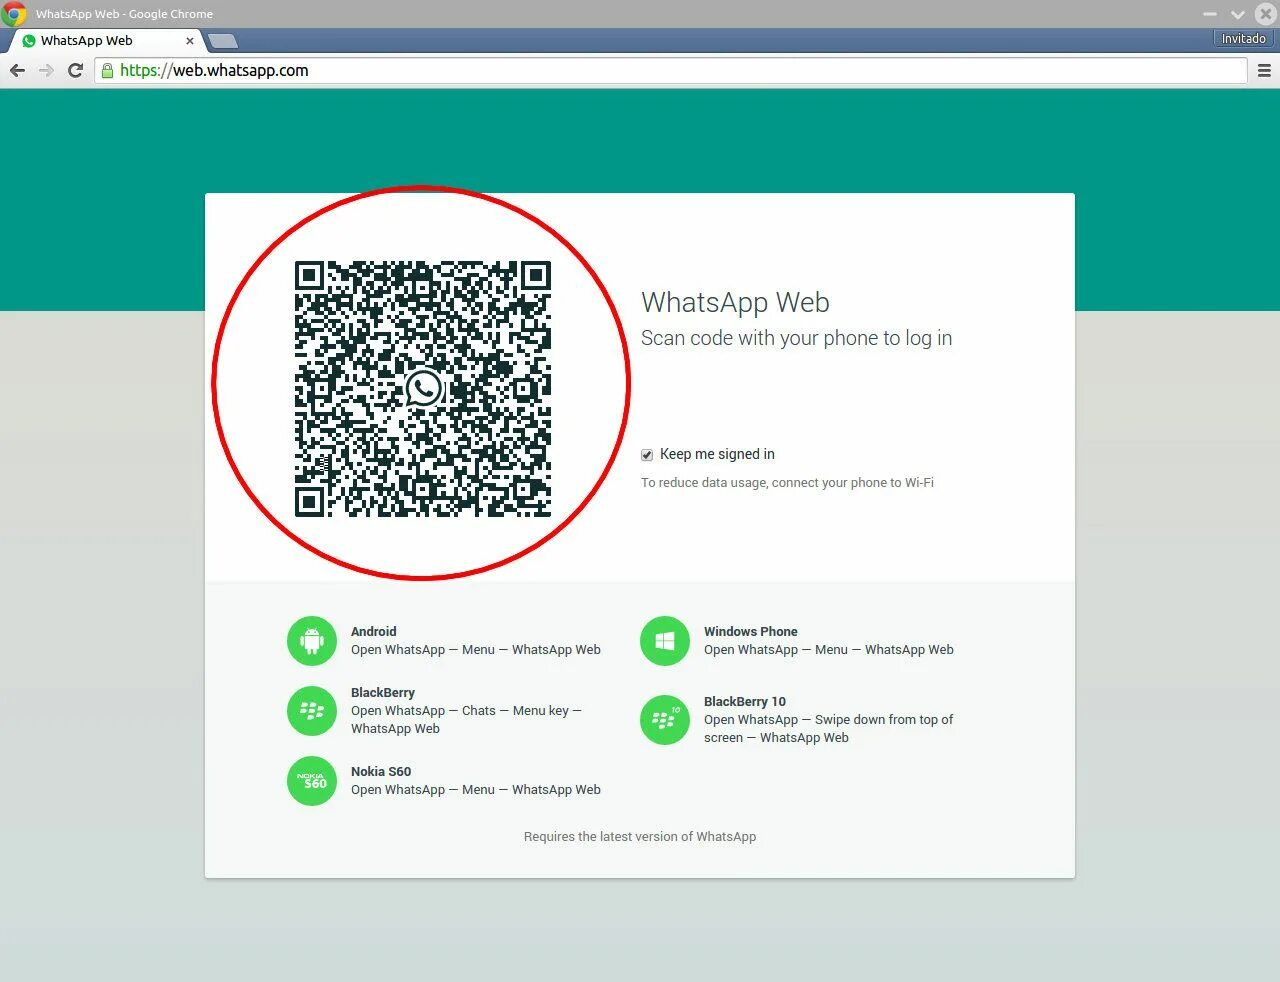
Task: Click the browser forward arrow
Action: pos(46,70)
